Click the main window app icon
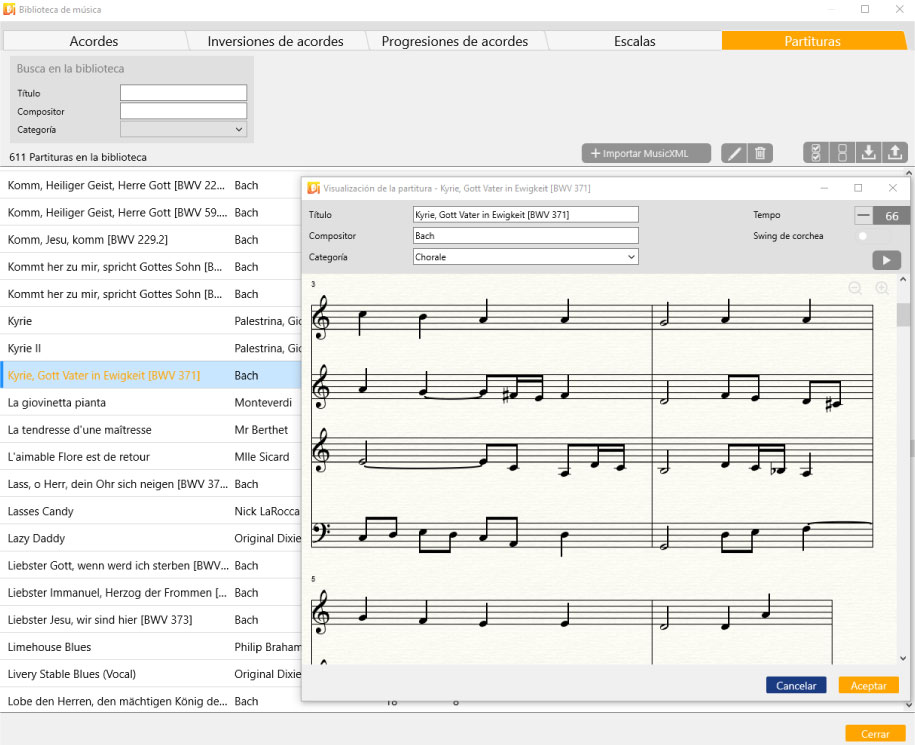This screenshot has width=915, height=745. tap(9, 9)
